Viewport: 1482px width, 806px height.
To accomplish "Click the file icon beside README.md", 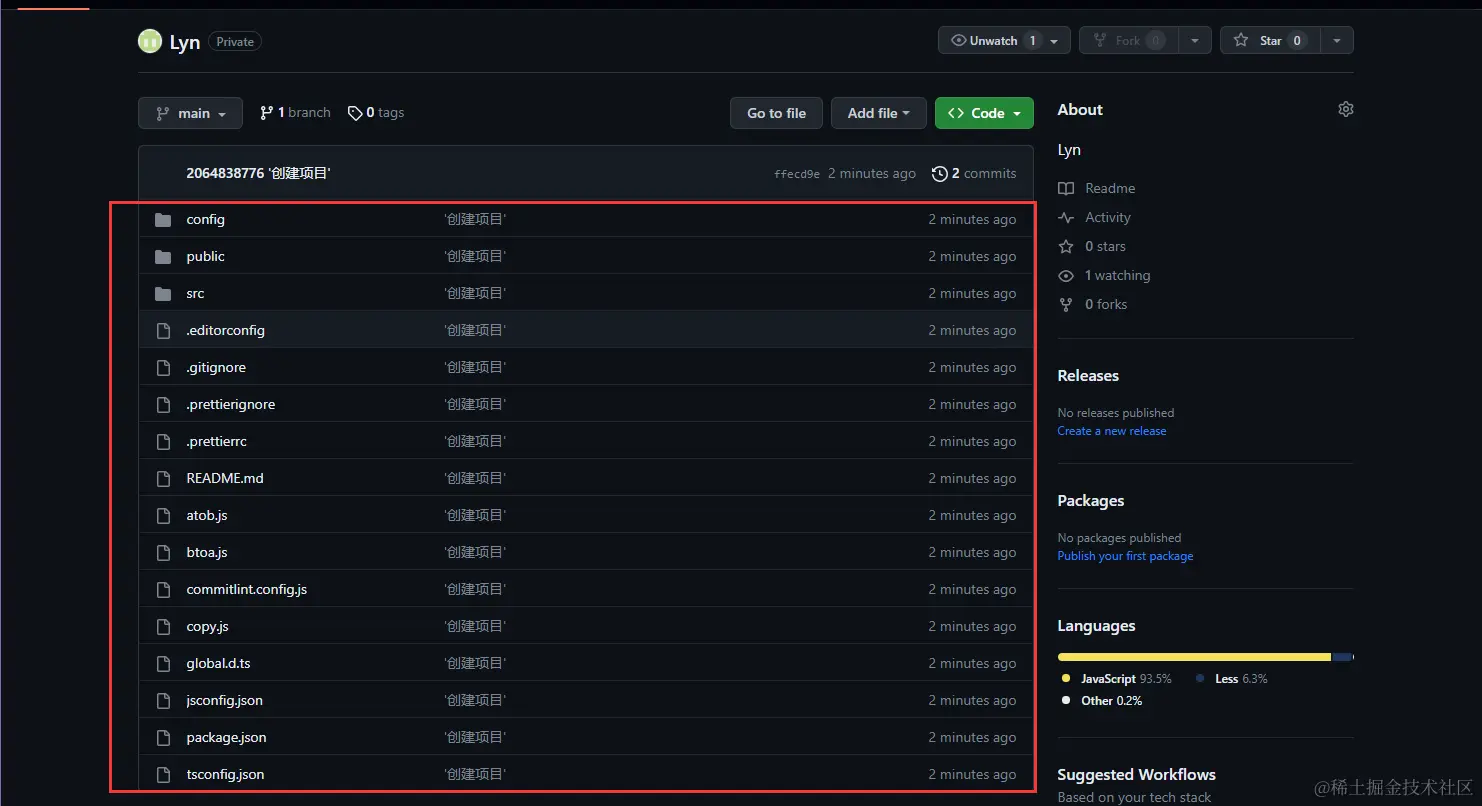I will click(x=163, y=479).
